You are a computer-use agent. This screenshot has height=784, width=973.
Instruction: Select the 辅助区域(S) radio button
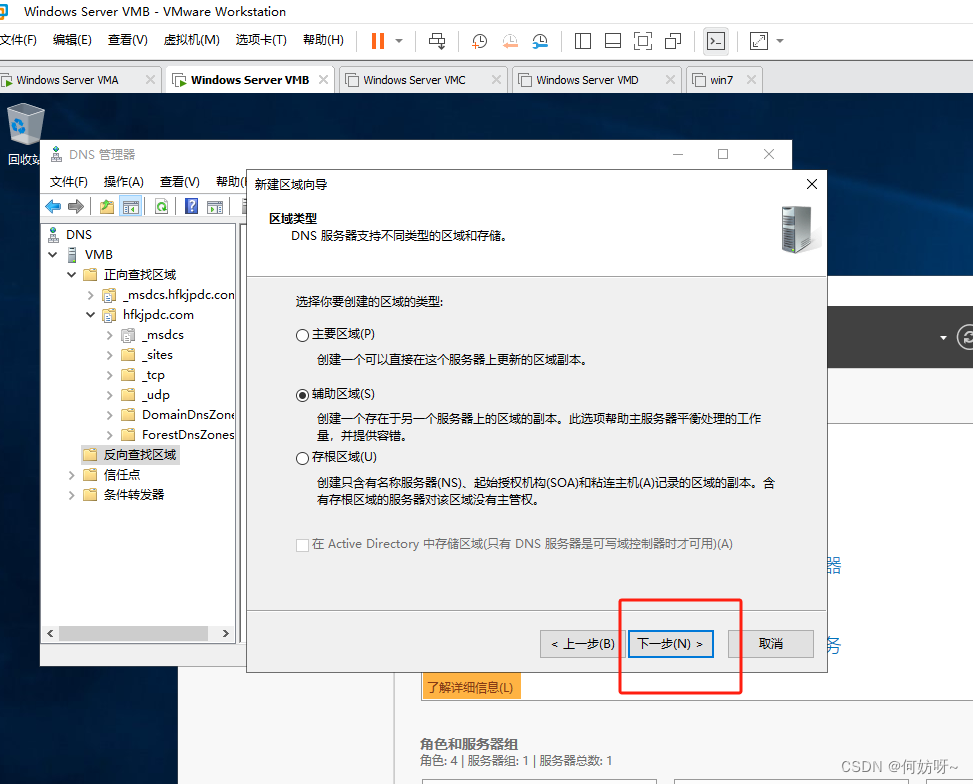tap(303, 395)
